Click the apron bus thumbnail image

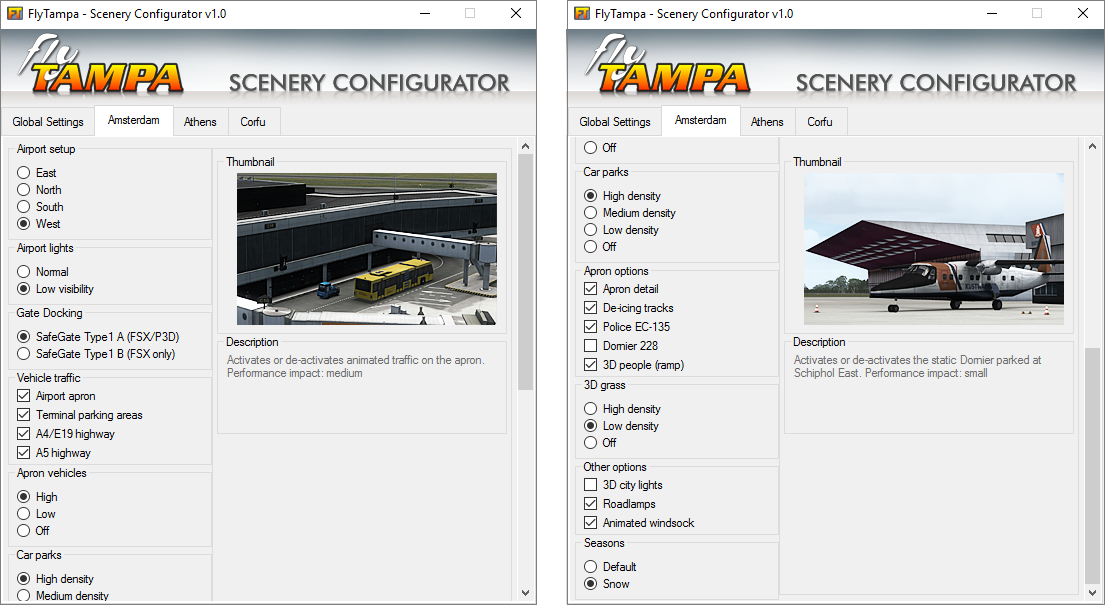366,249
